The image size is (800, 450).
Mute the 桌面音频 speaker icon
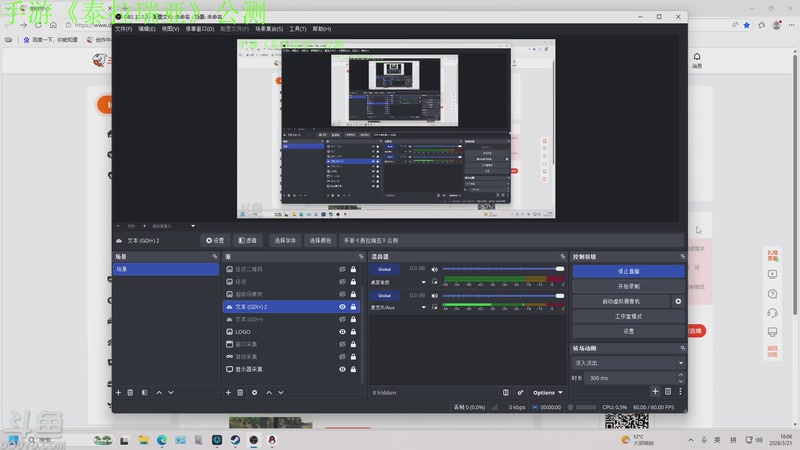click(x=434, y=269)
